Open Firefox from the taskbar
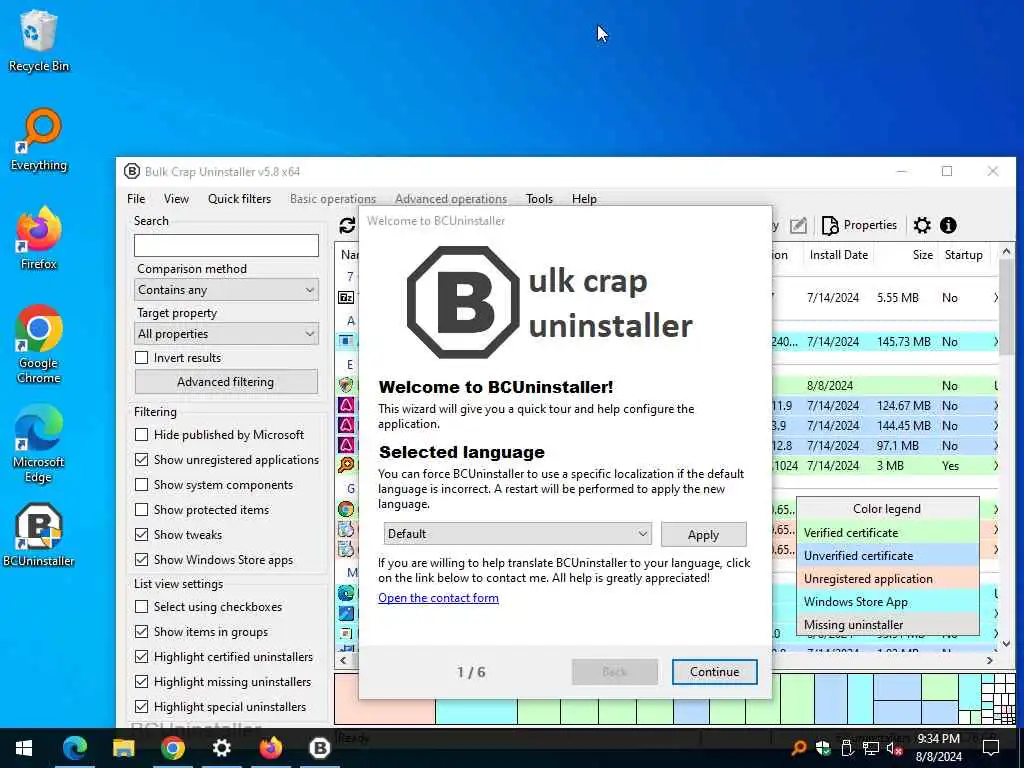The width and height of the screenshot is (1024, 768). pyautogui.click(x=270, y=748)
